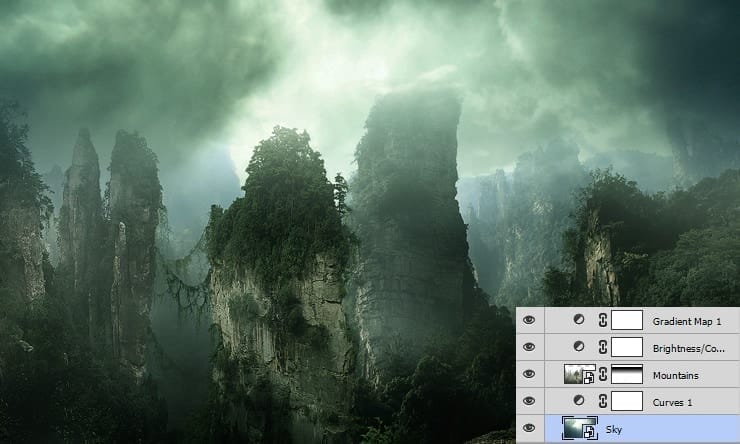Select the Mountains gradient layer mask
The width and height of the screenshot is (740, 444).
pyautogui.click(x=627, y=374)
